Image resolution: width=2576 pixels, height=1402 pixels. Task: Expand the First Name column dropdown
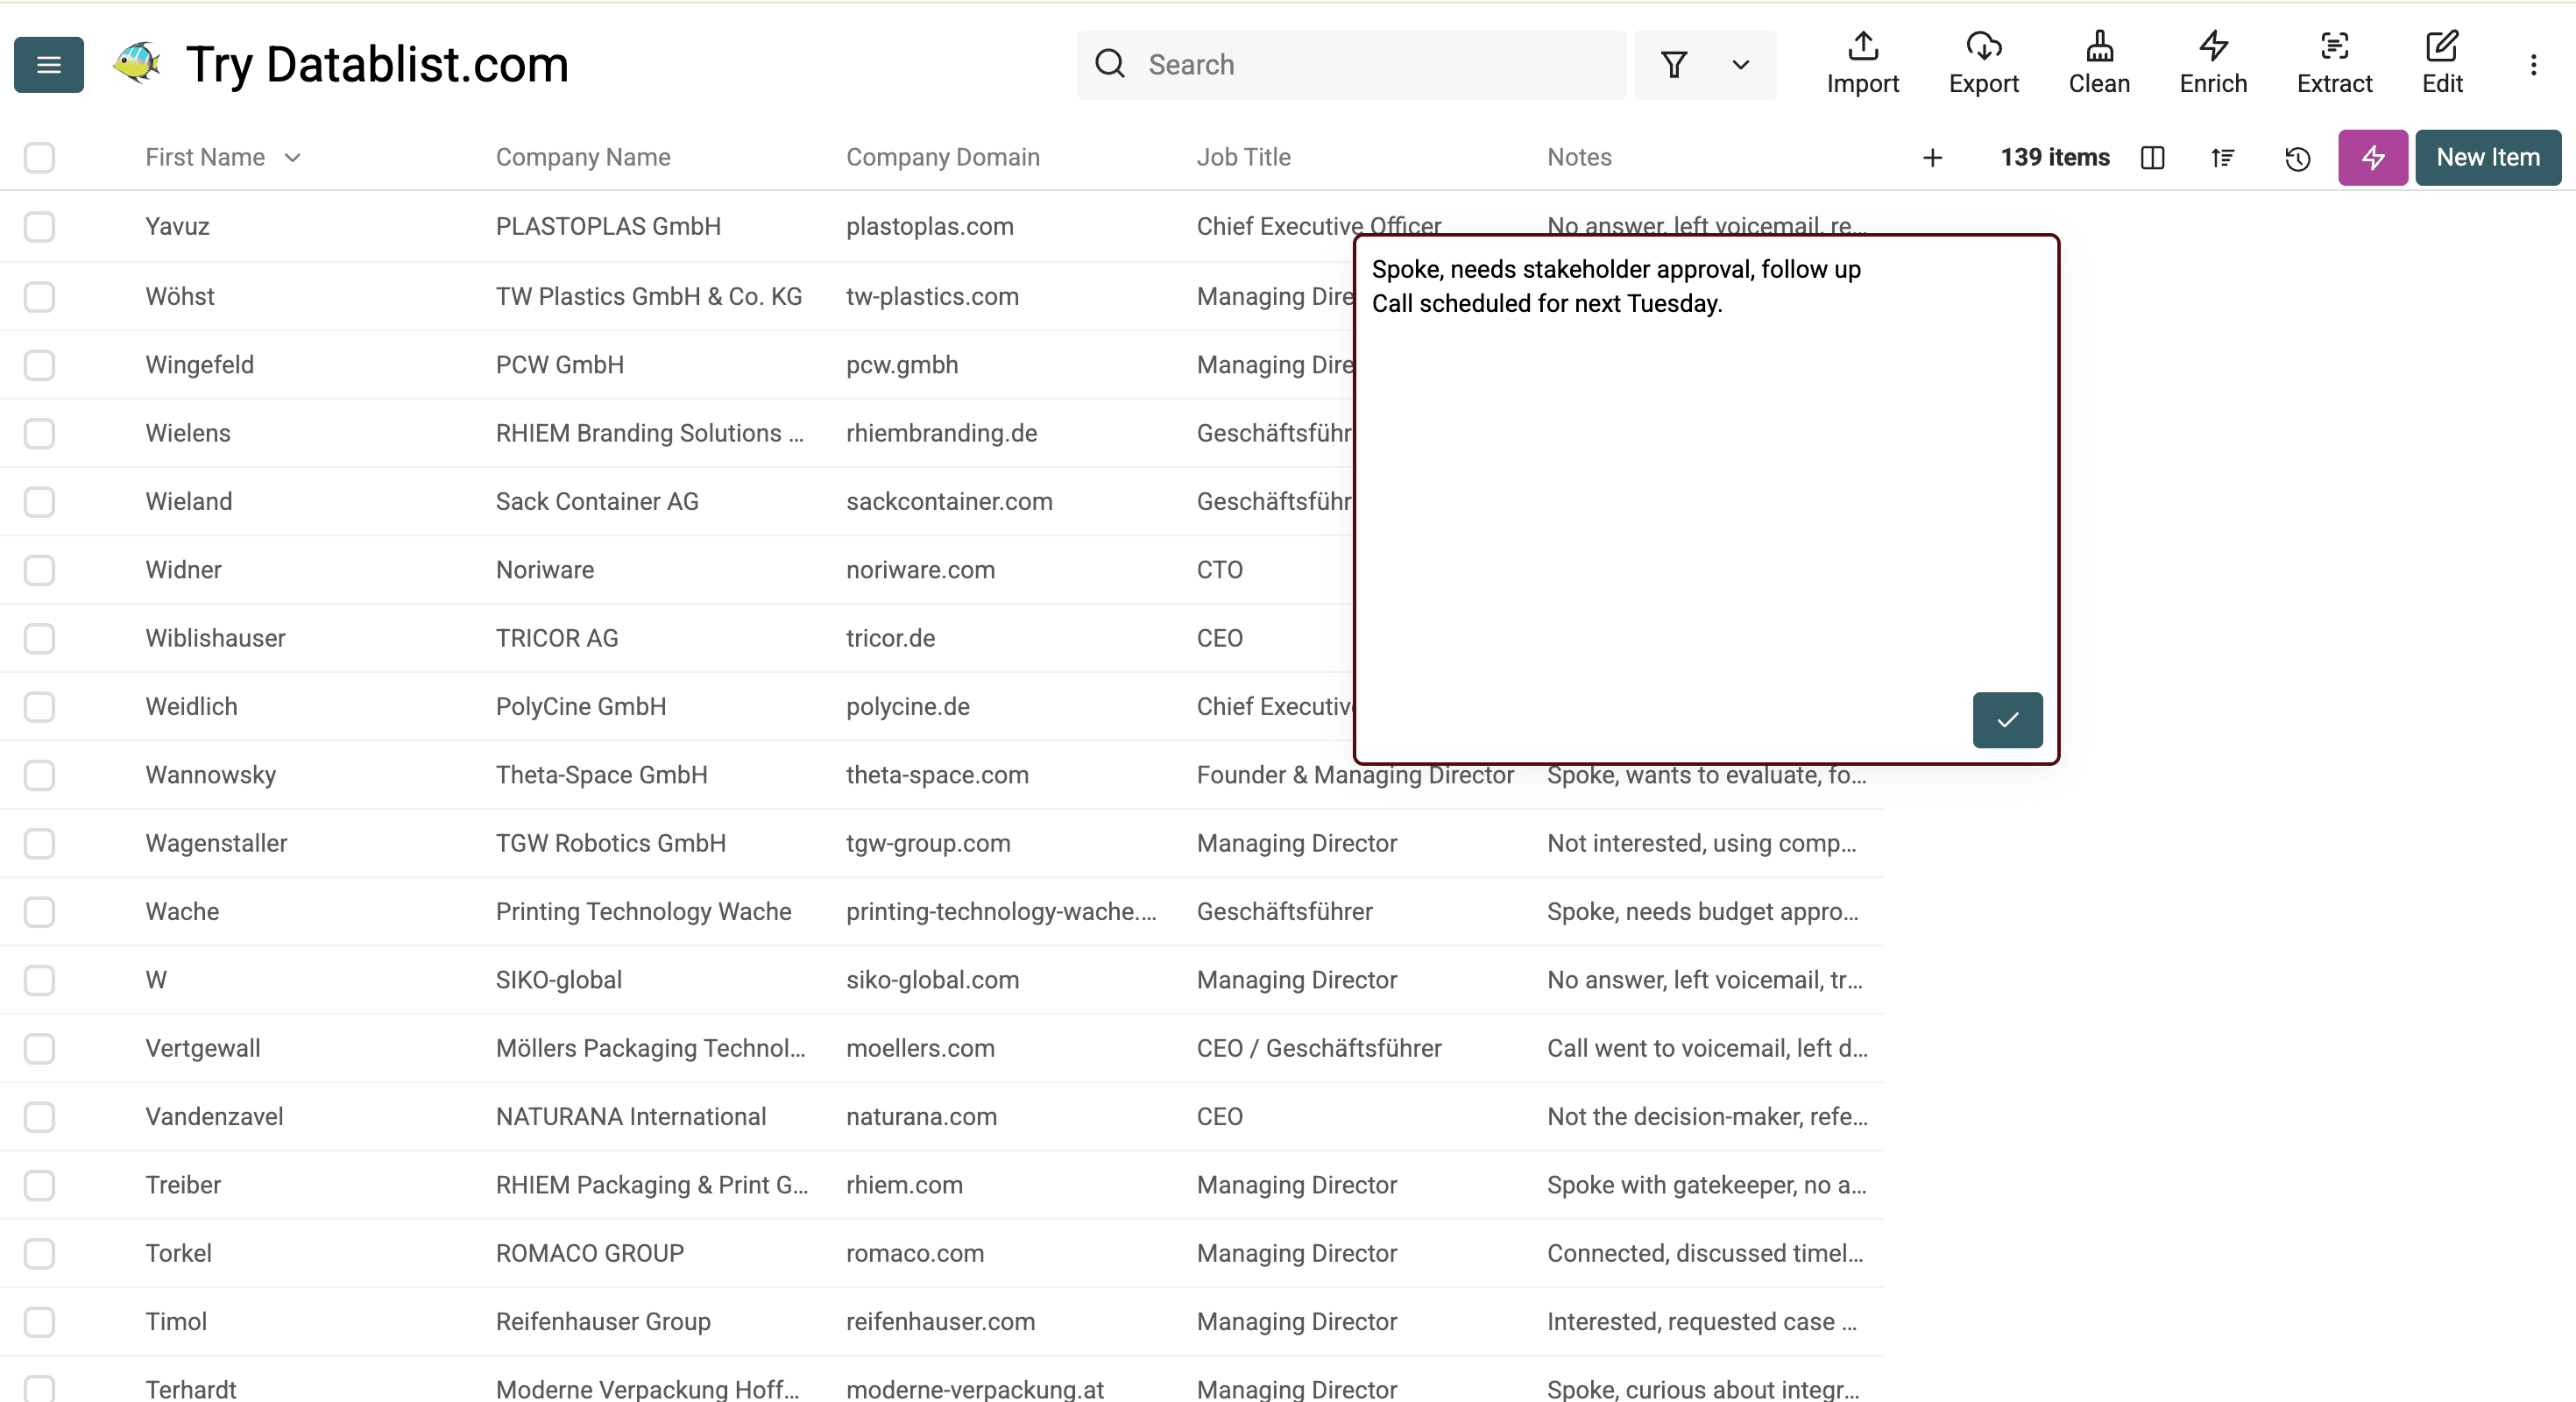tap(292, 157)
